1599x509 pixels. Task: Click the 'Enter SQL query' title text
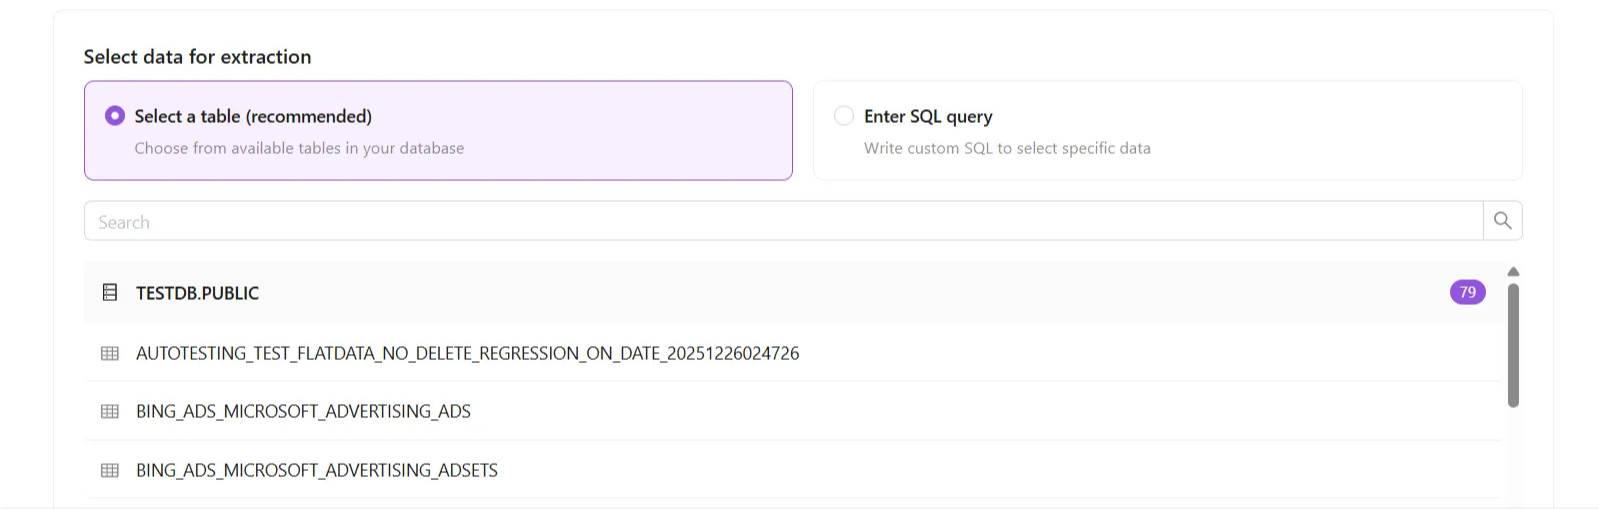click(928, 117)
